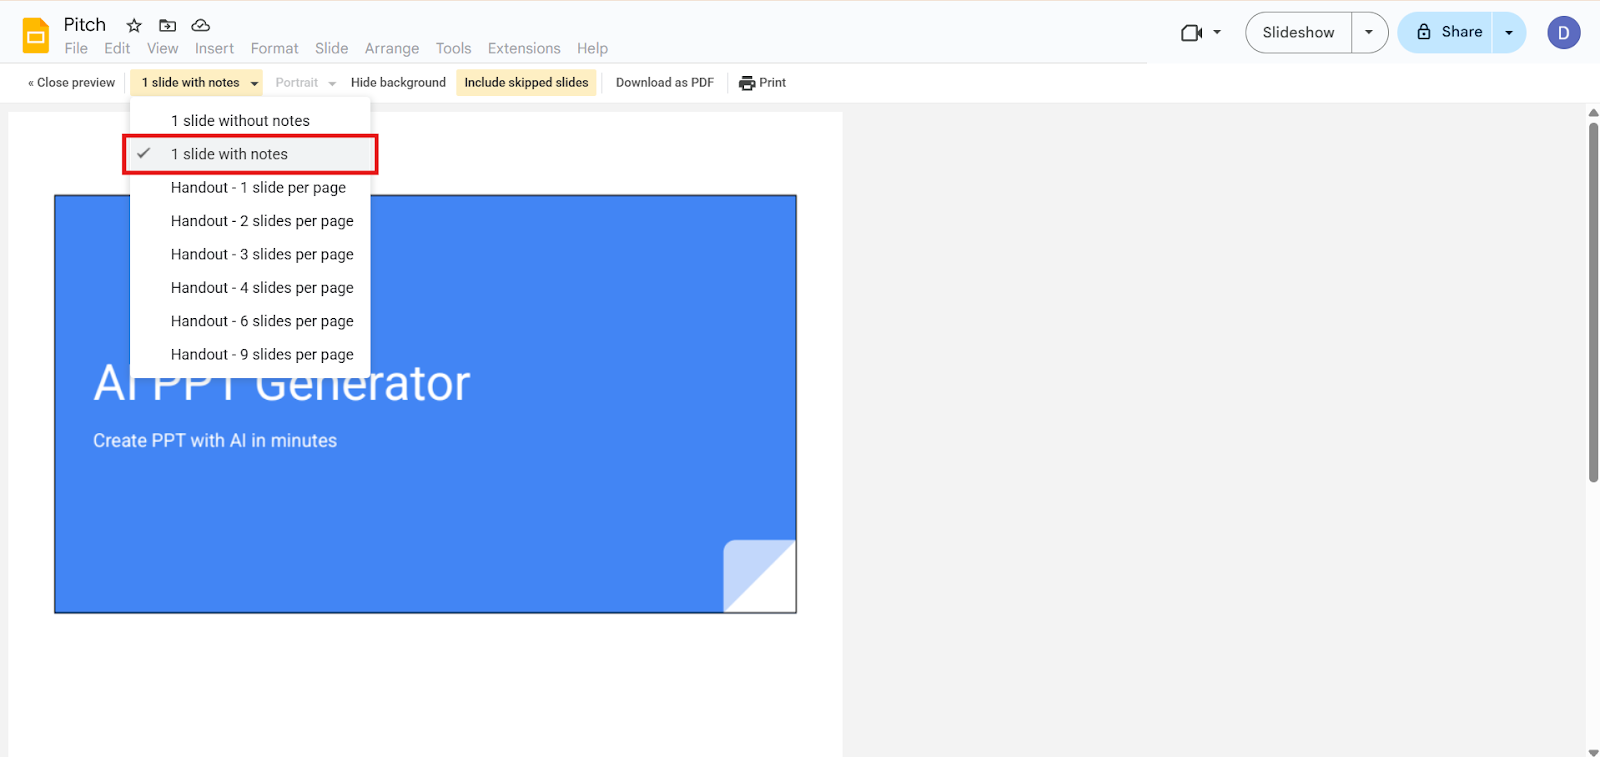Open the View menu
This screenshot has width=1600, height=757.
[x=162, y=48]
